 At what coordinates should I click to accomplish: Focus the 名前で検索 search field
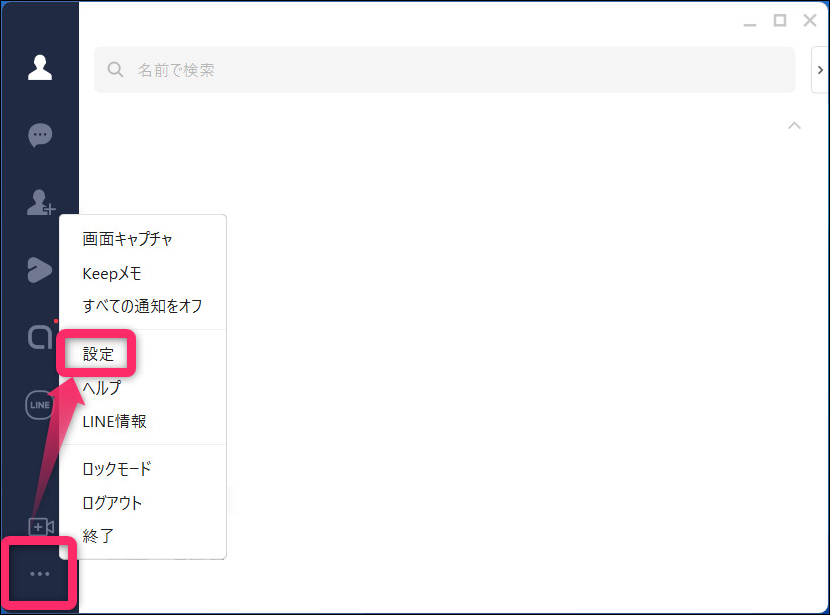pos(445,70)
